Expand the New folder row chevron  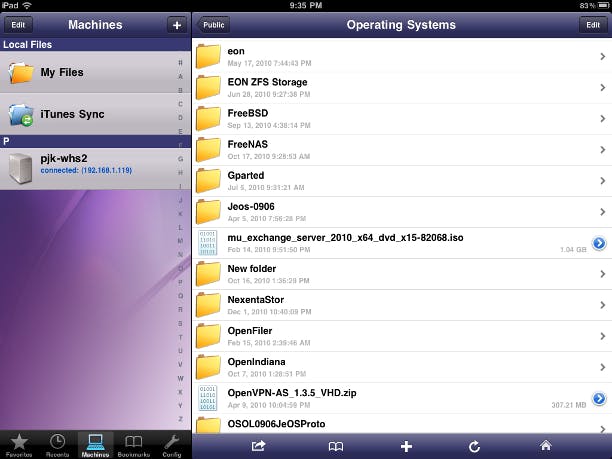point(603,274)
